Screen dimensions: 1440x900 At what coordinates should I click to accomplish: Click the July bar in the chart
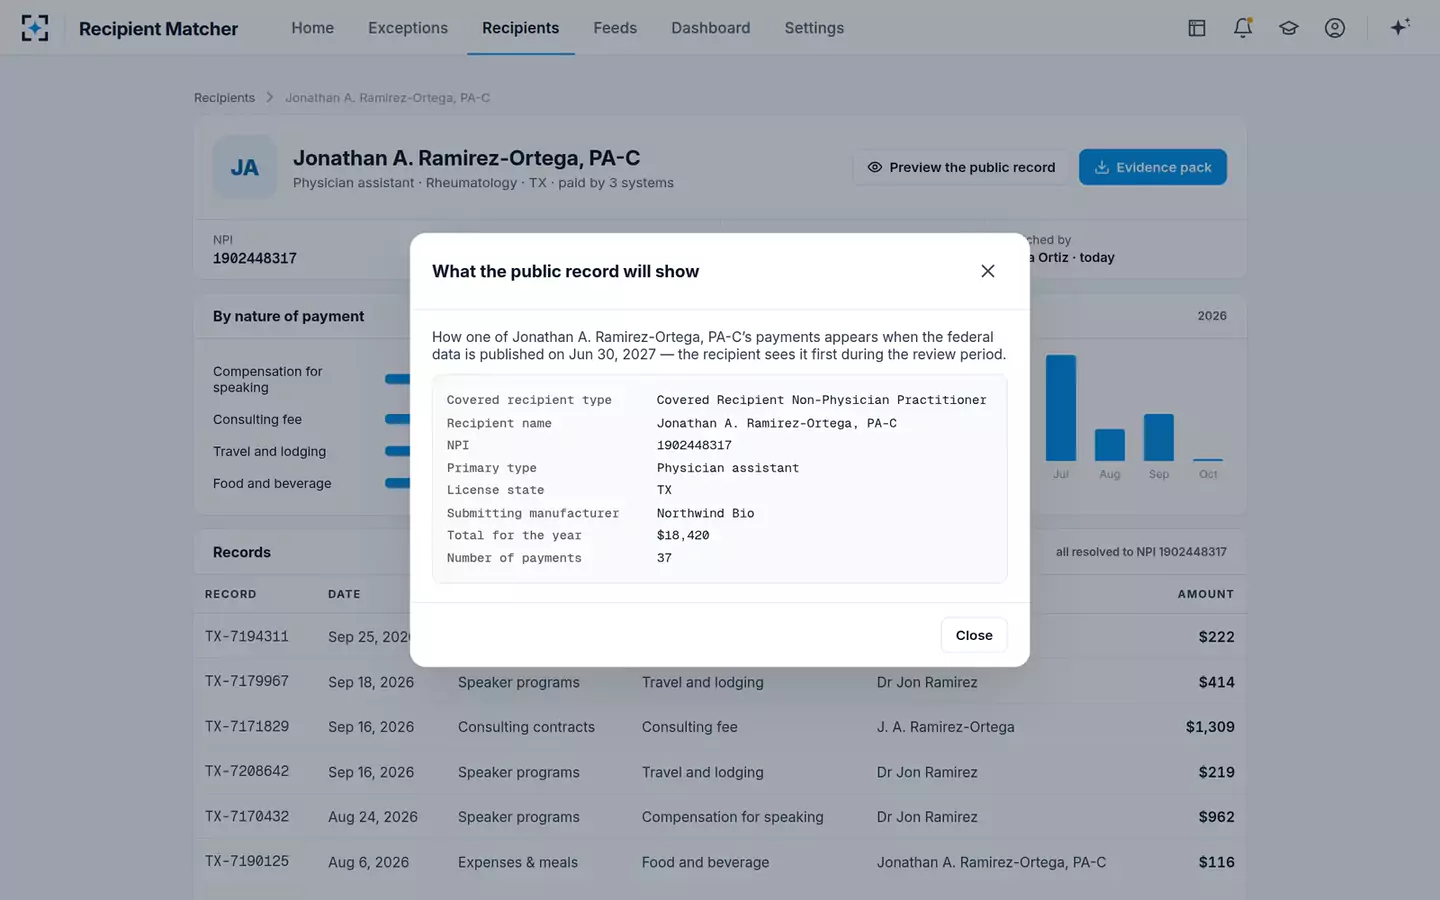pos(1061,408)
